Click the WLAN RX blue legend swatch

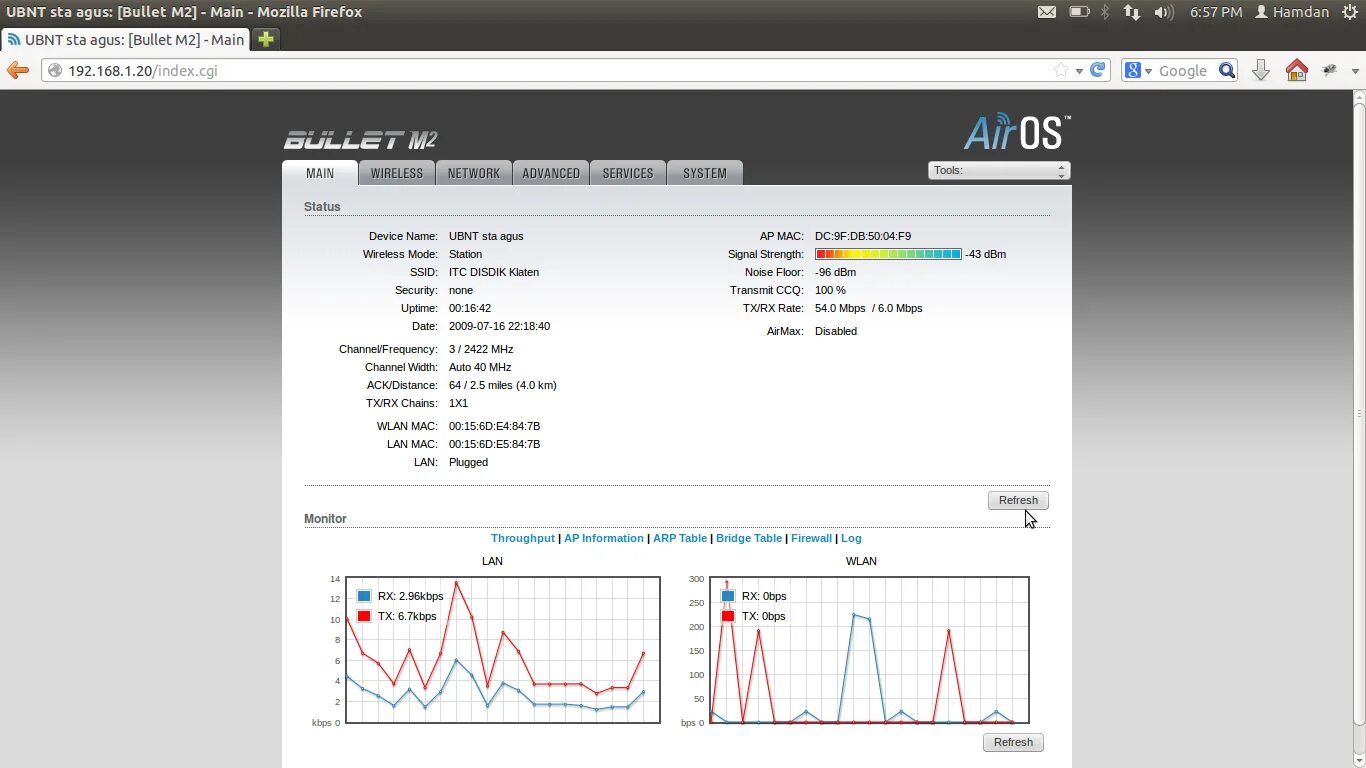(728, 596)
